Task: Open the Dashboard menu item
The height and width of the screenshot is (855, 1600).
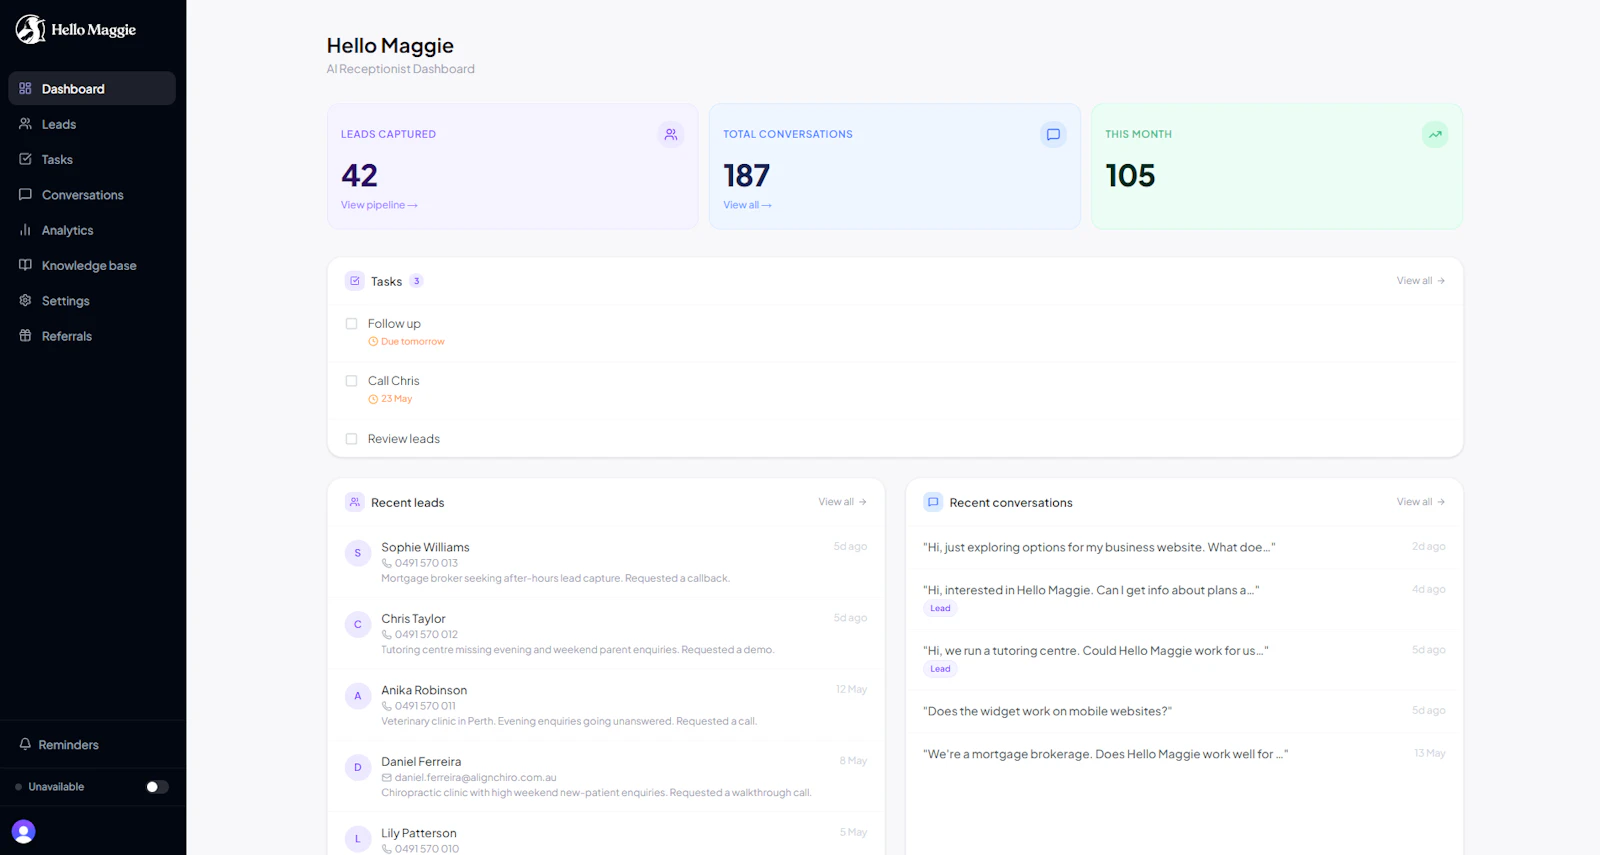Action: click(92, 88)
